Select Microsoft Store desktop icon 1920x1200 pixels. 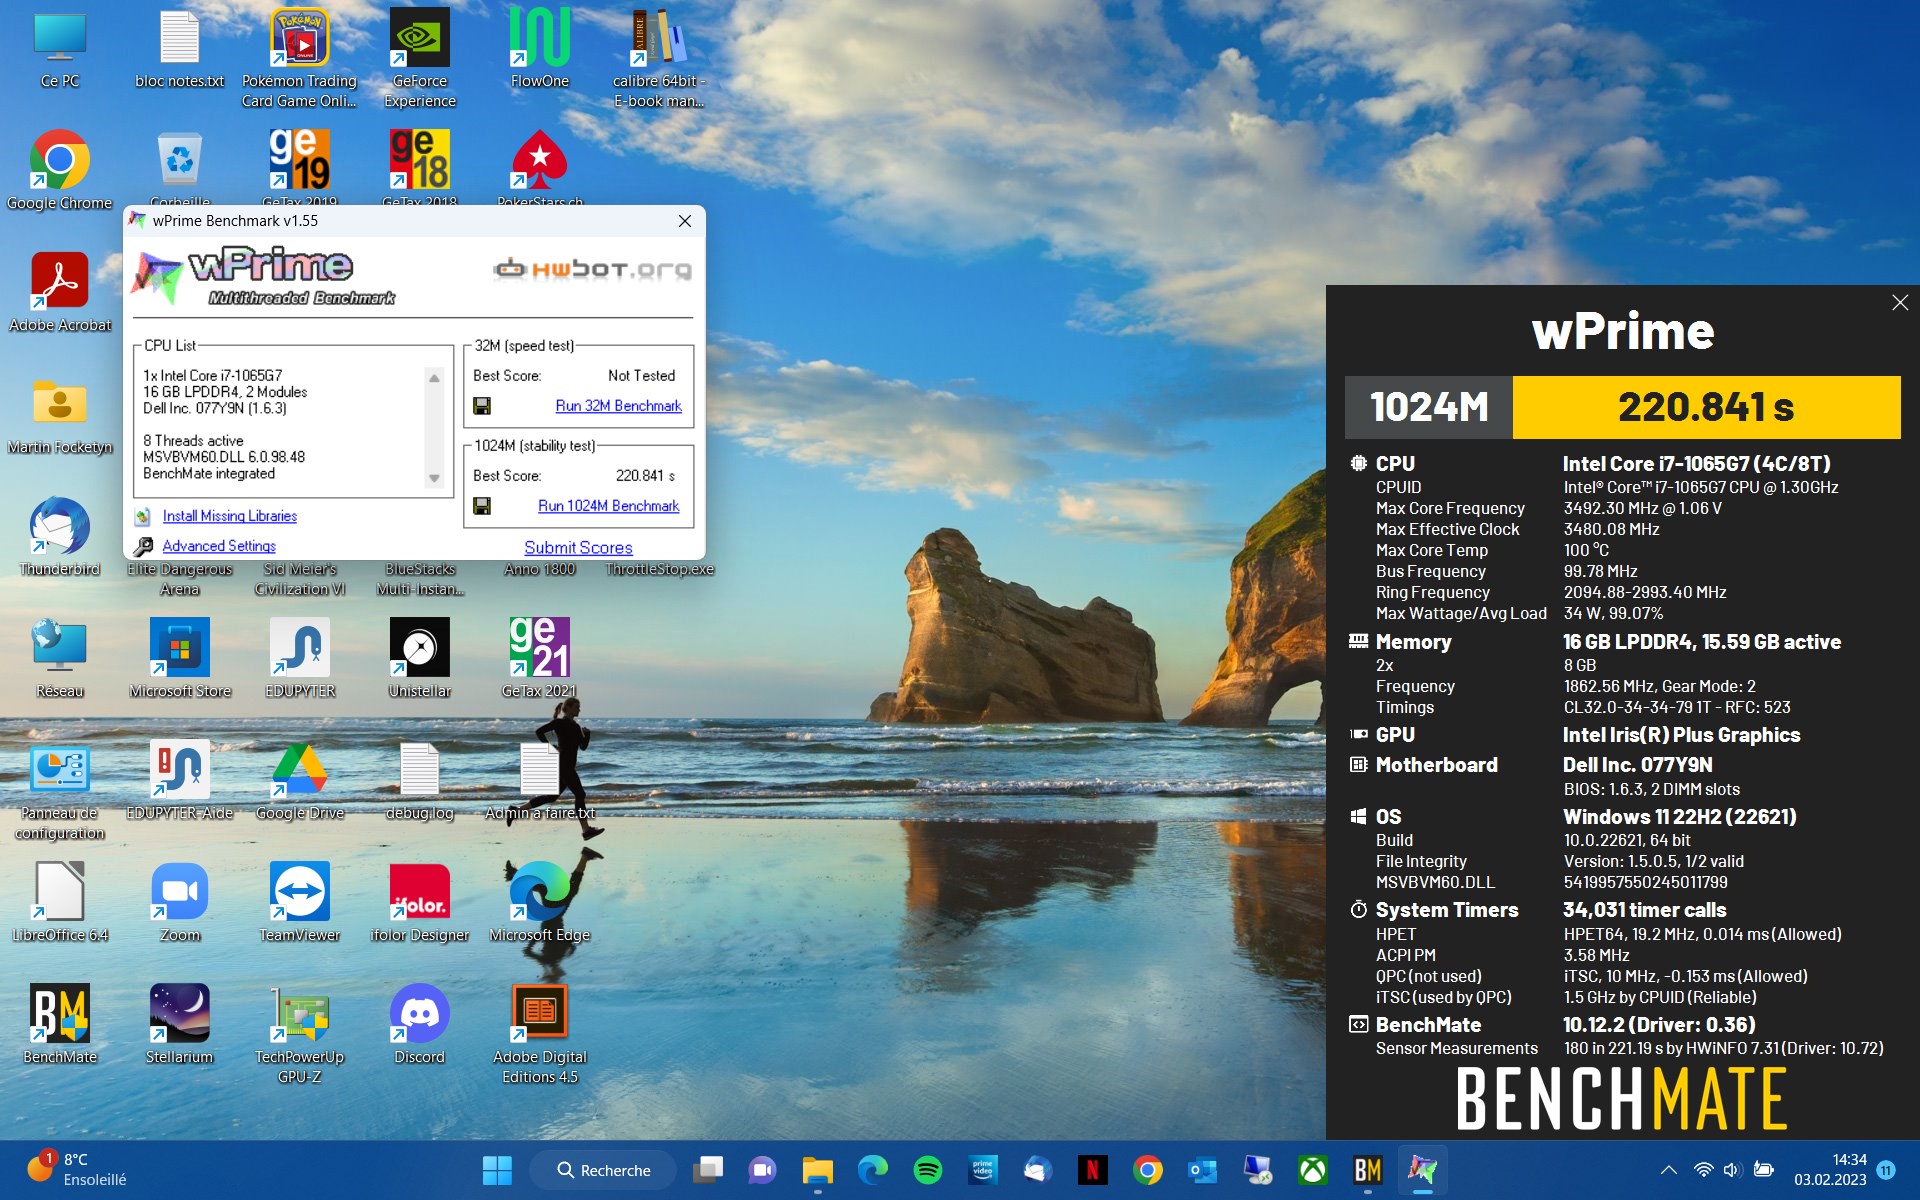point(180,658)
